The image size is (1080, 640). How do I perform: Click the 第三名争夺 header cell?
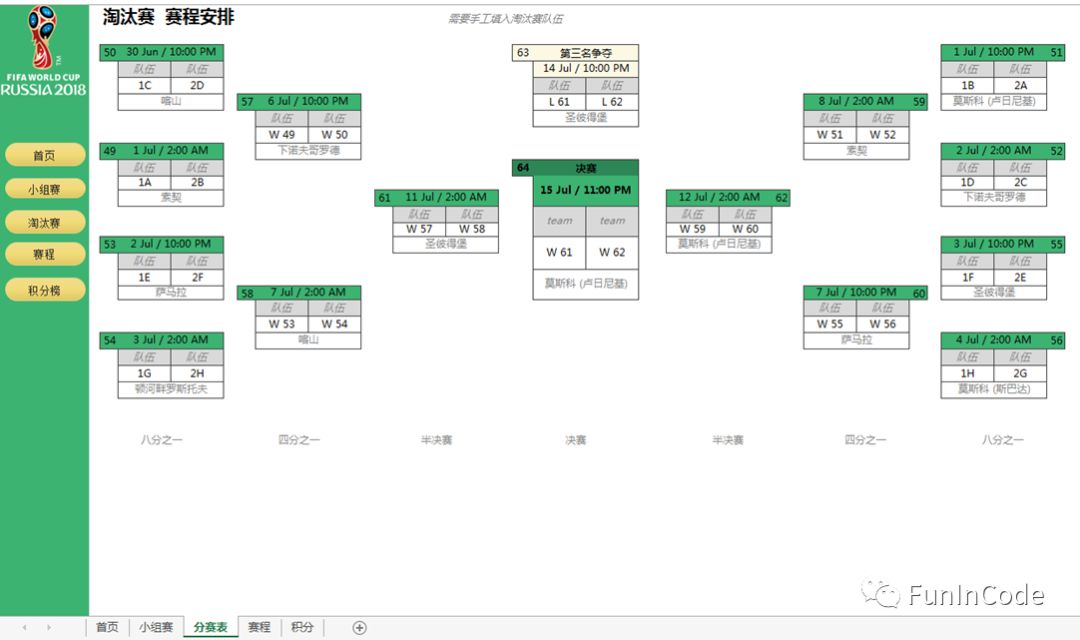585,53
